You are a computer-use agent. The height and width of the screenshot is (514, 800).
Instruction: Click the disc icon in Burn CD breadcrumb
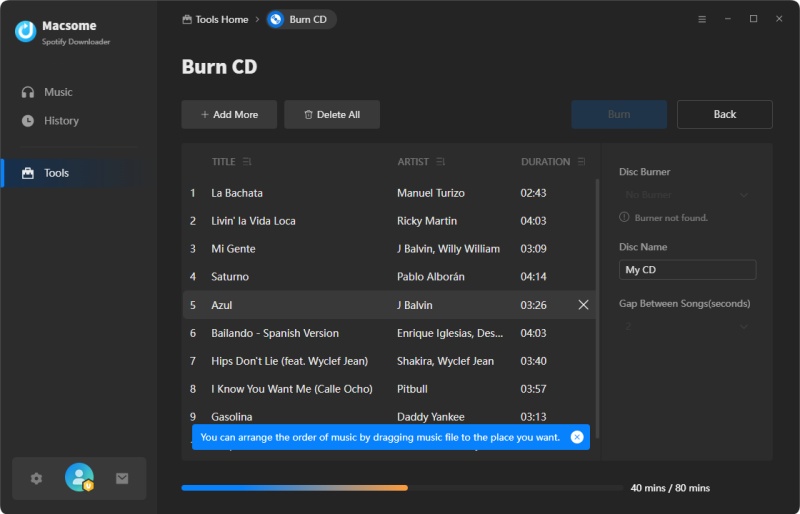tap(276, 19)
